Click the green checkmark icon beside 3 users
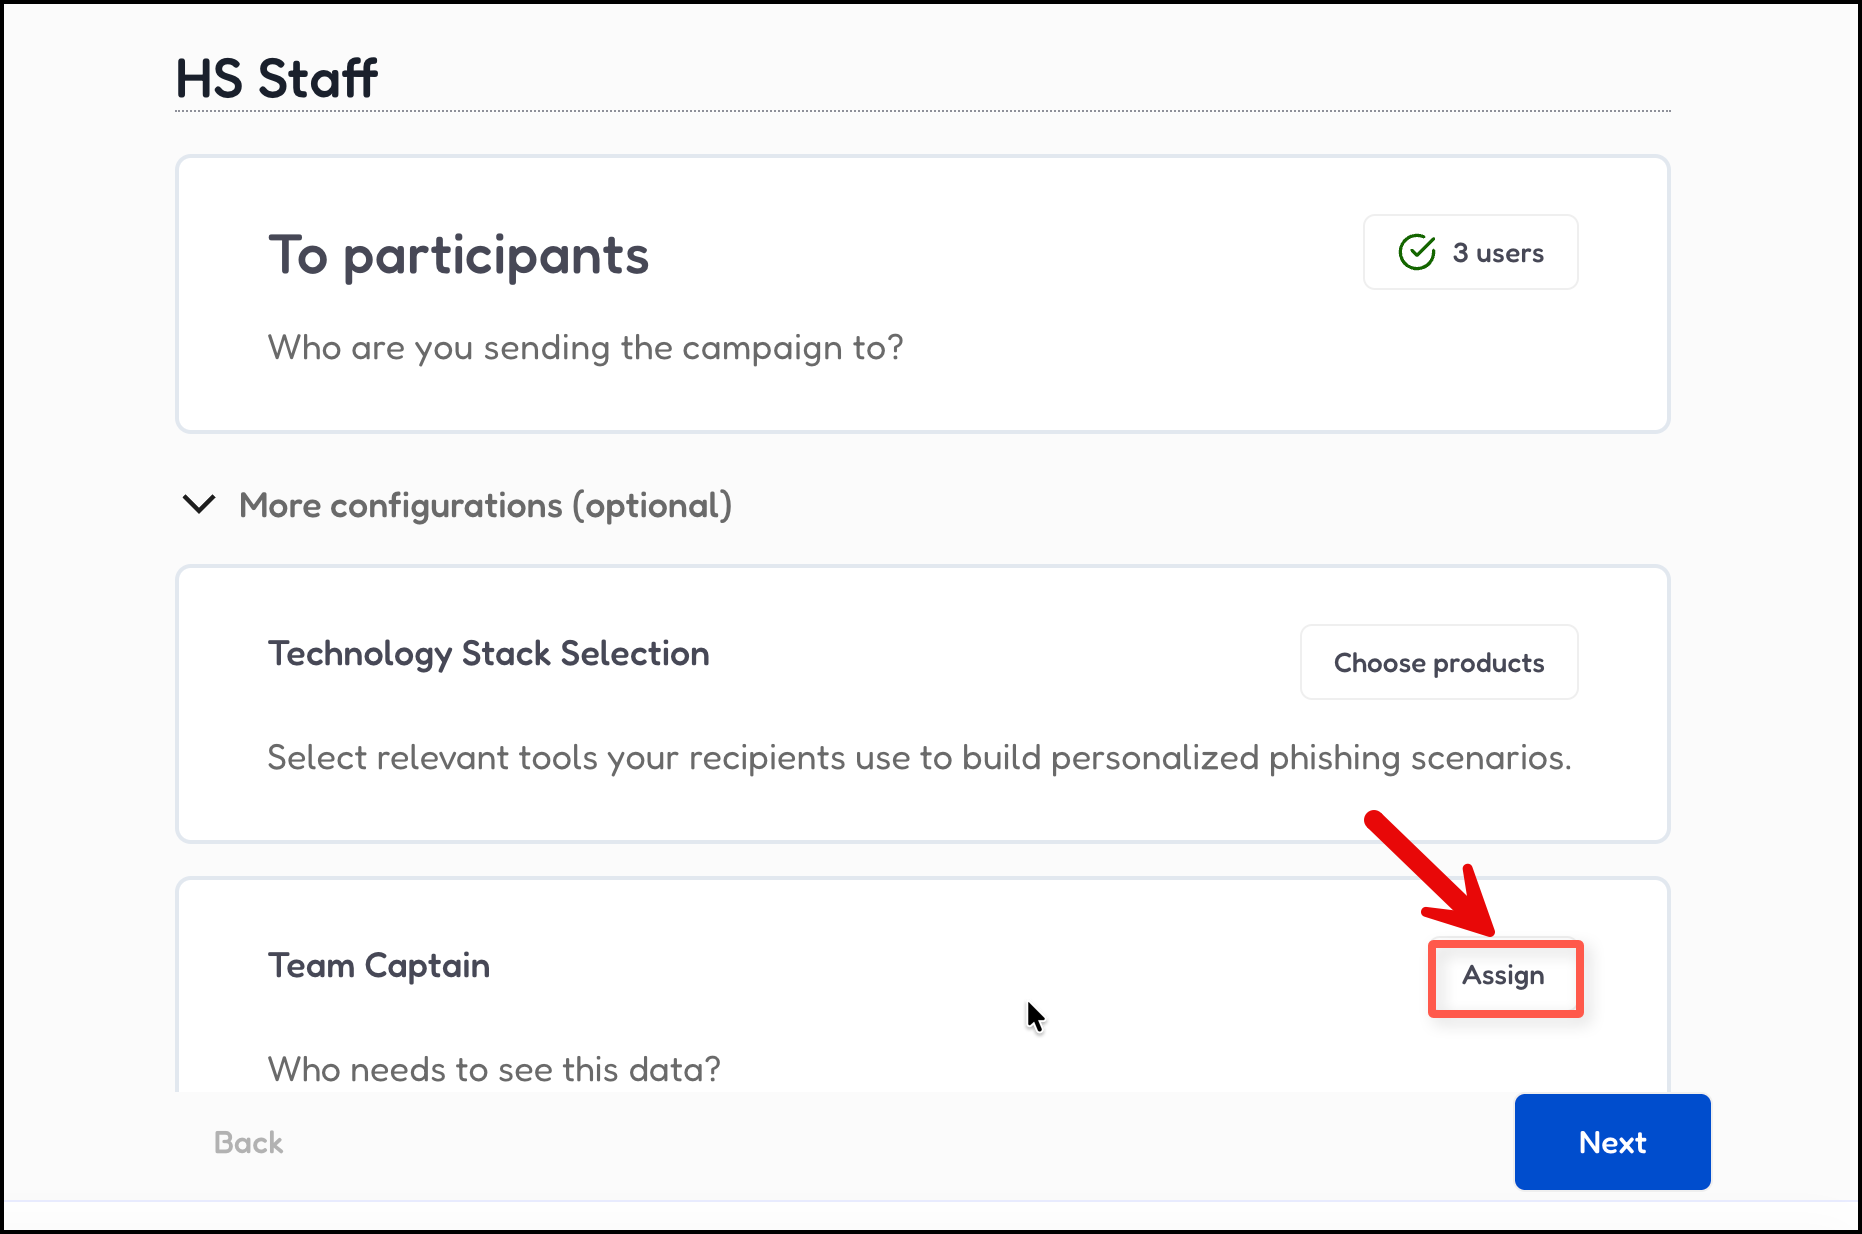Image resolution: width=1862 pixels, height=1234 pixels. click(1416, 253)
